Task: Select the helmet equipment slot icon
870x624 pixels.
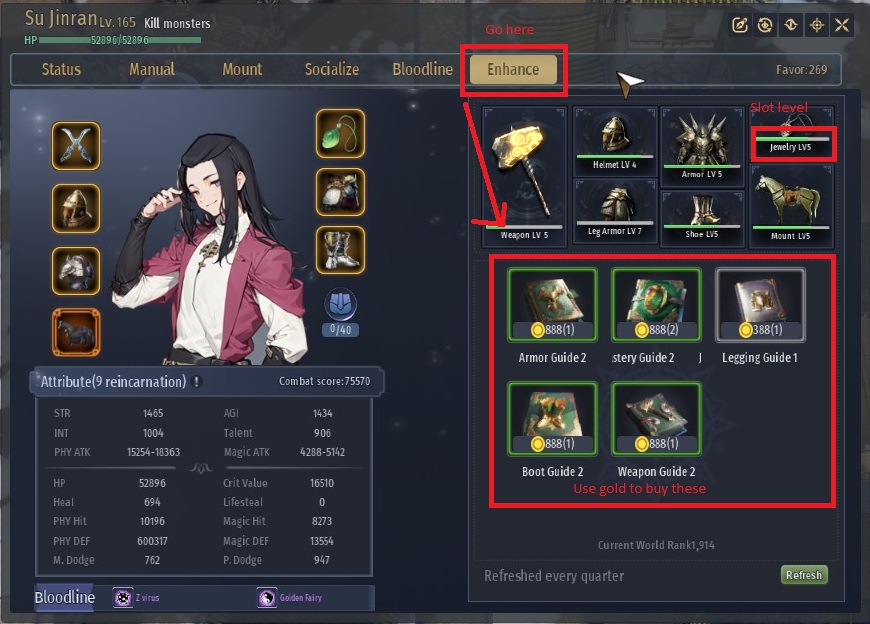Action: (76, 209)
